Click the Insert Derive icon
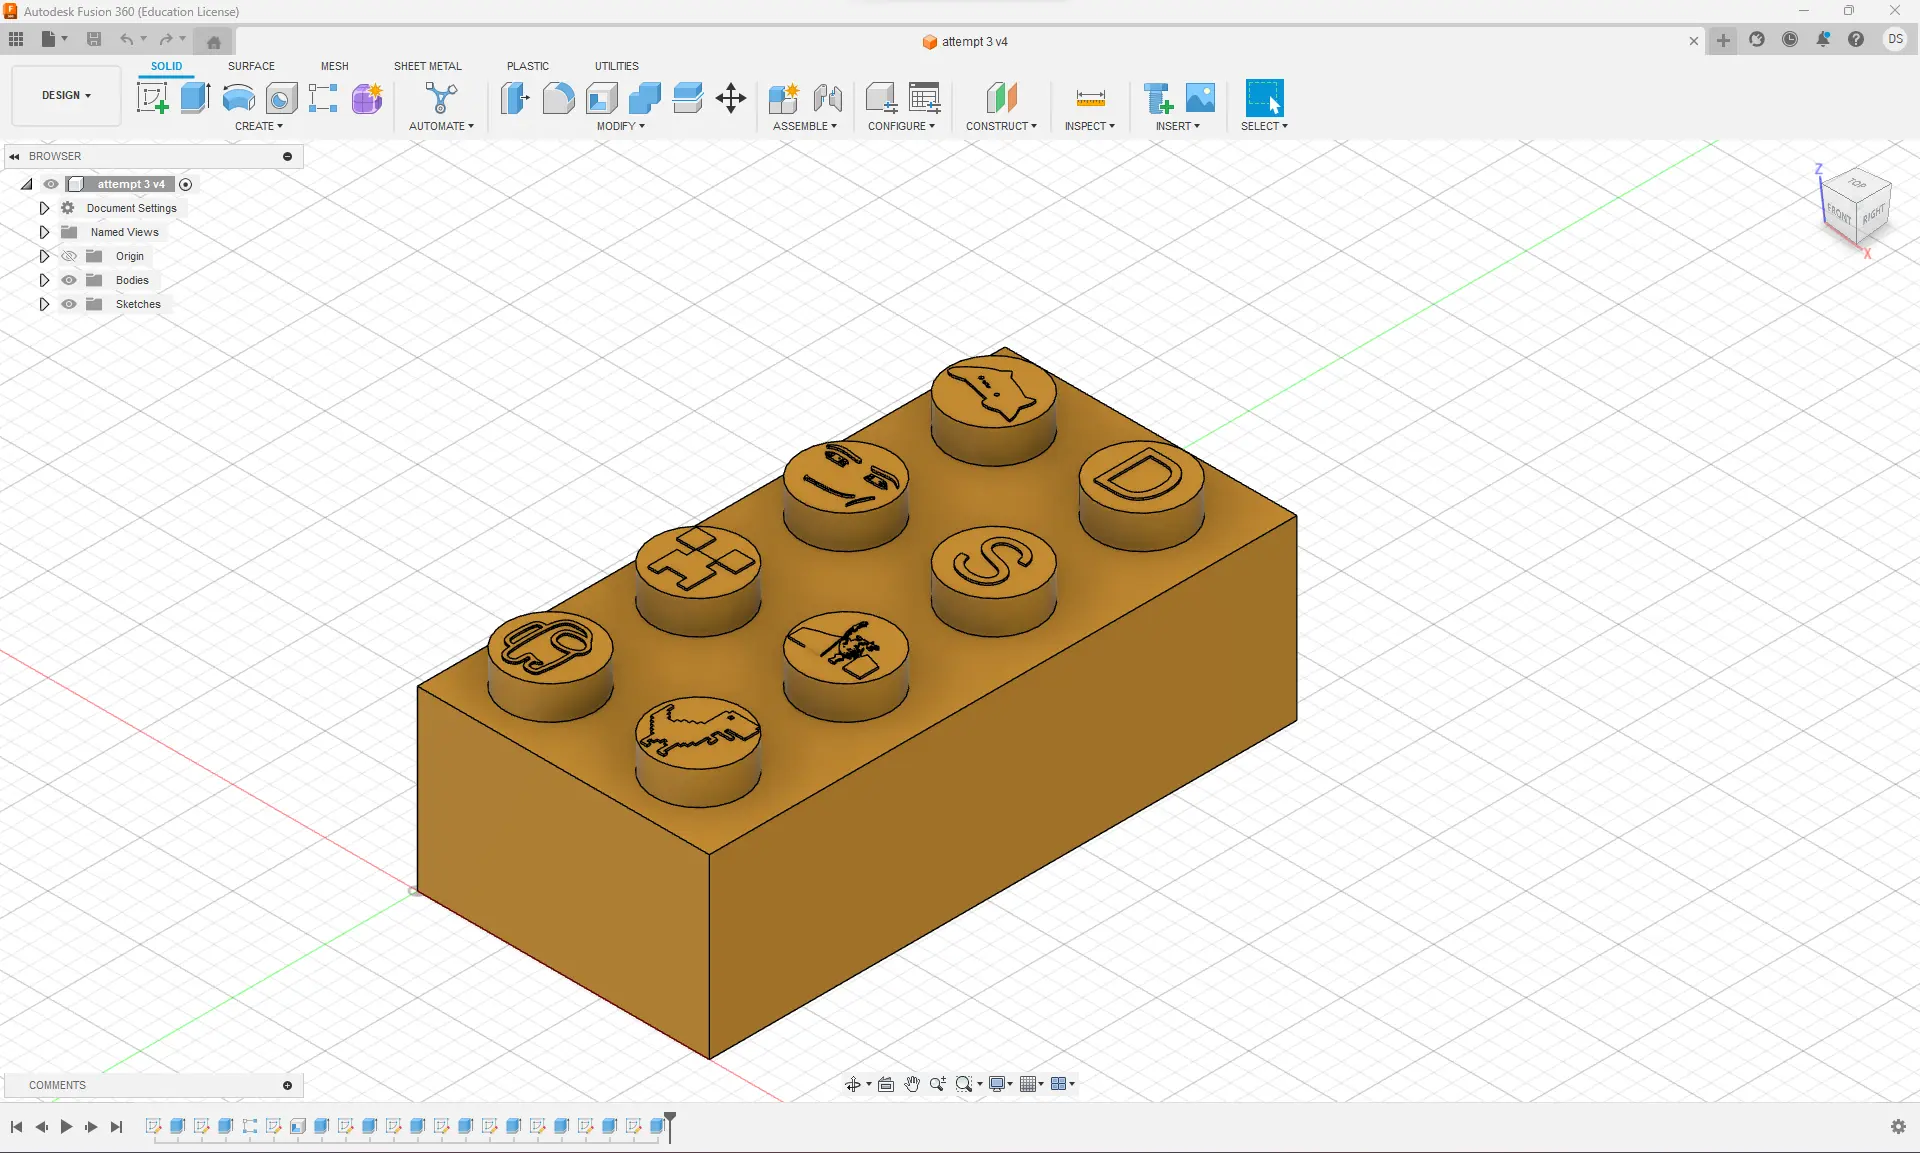Image resolution: width=1920 pixels, height=1153 pixels. point(1157,98)
